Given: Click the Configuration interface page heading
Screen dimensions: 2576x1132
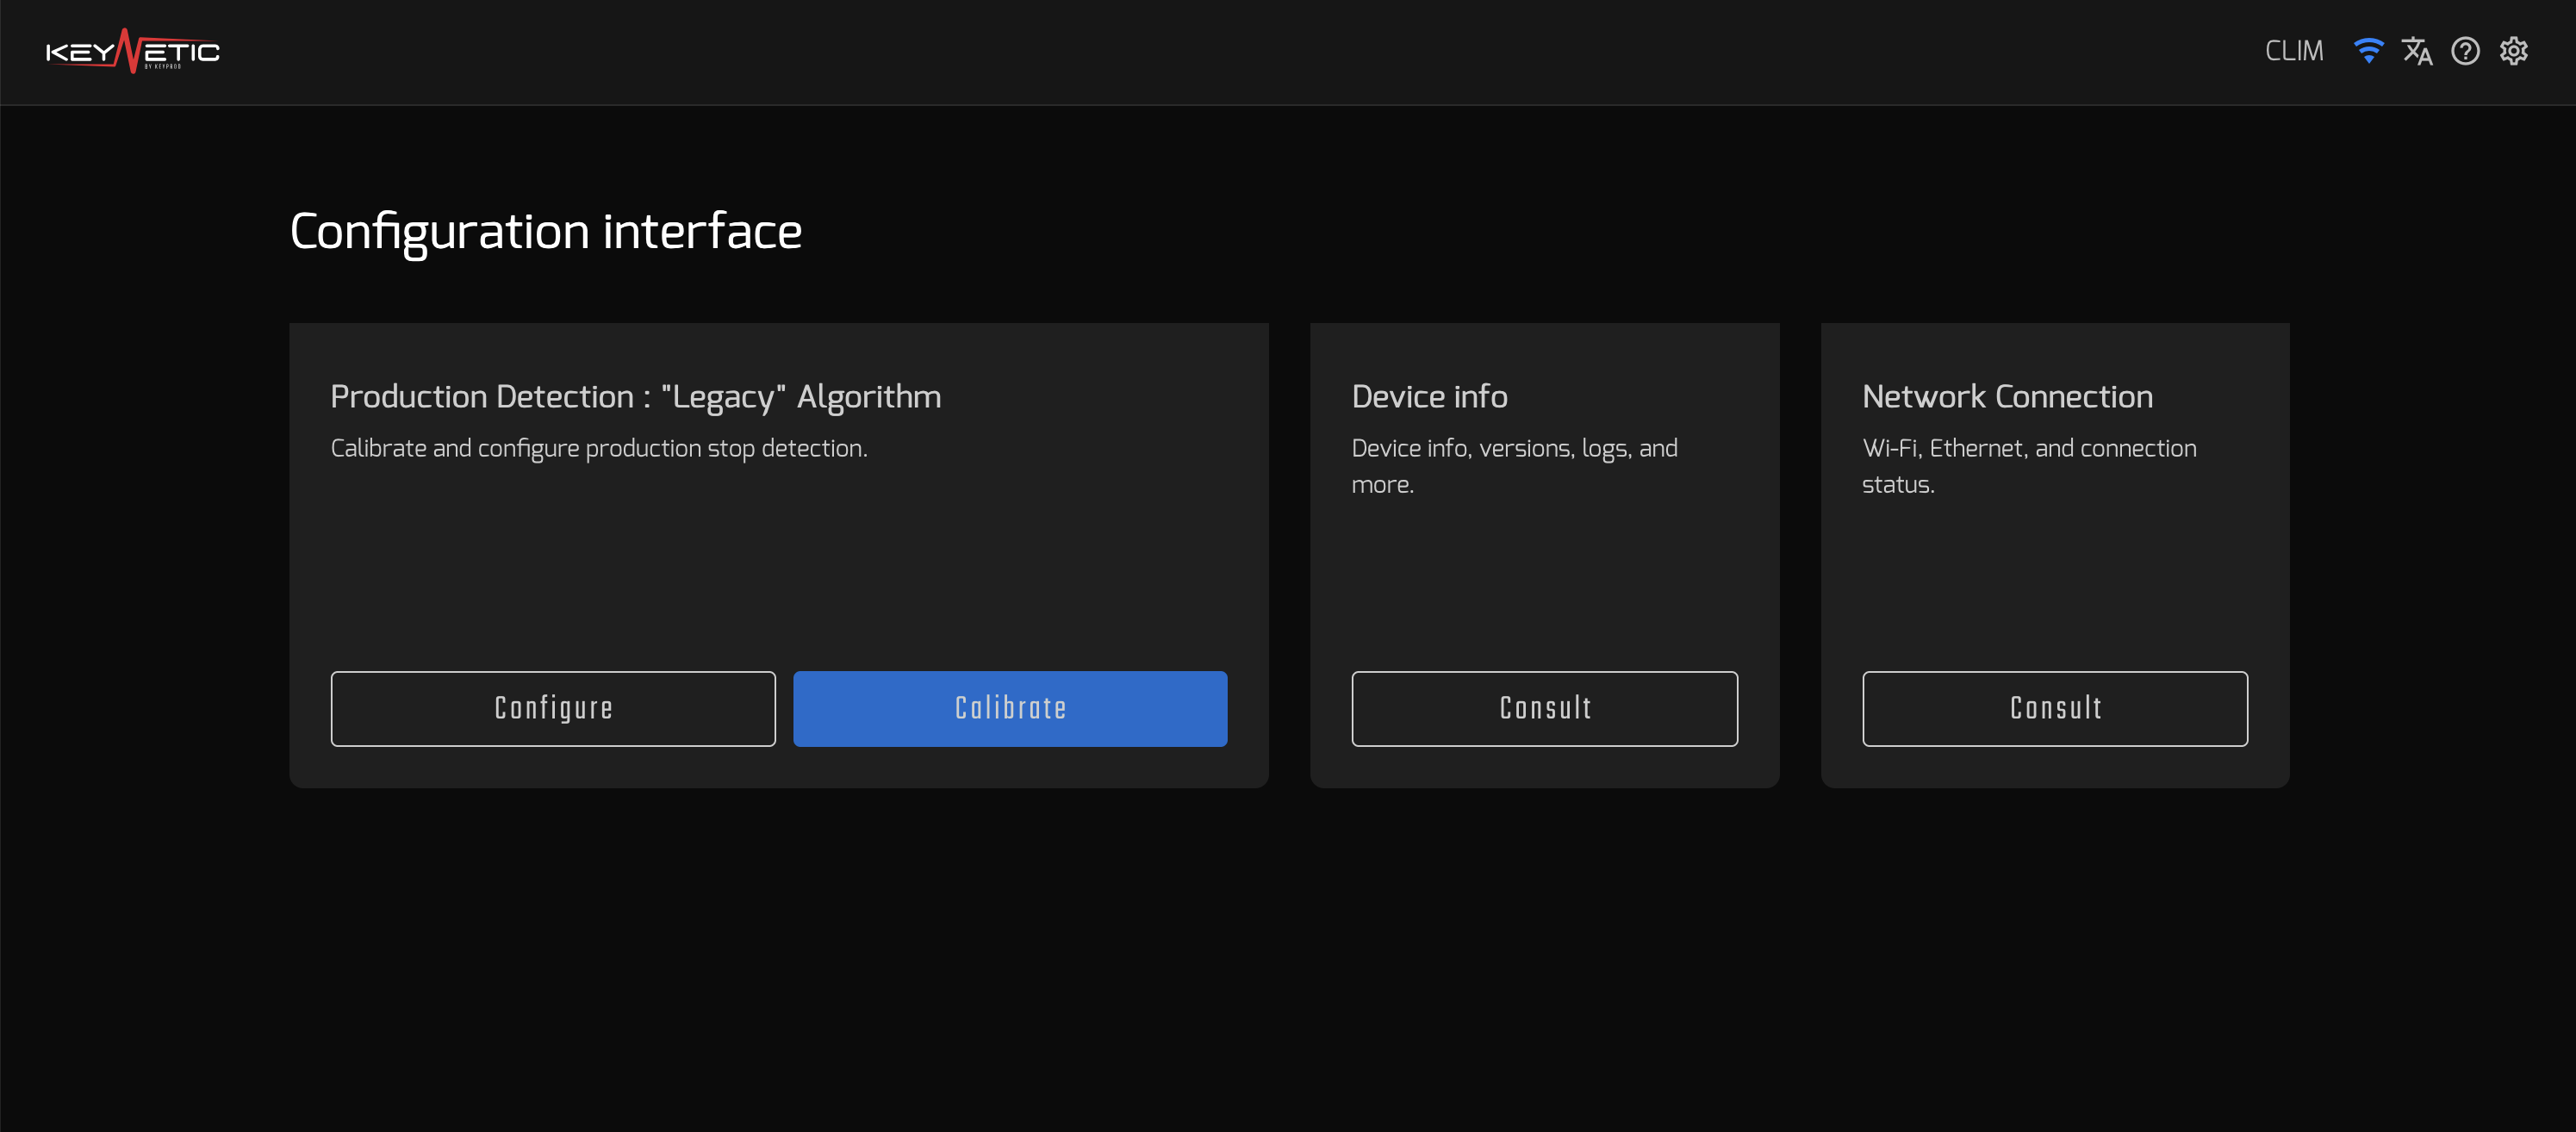Looking at the screenshot, I should click(546, 232).
